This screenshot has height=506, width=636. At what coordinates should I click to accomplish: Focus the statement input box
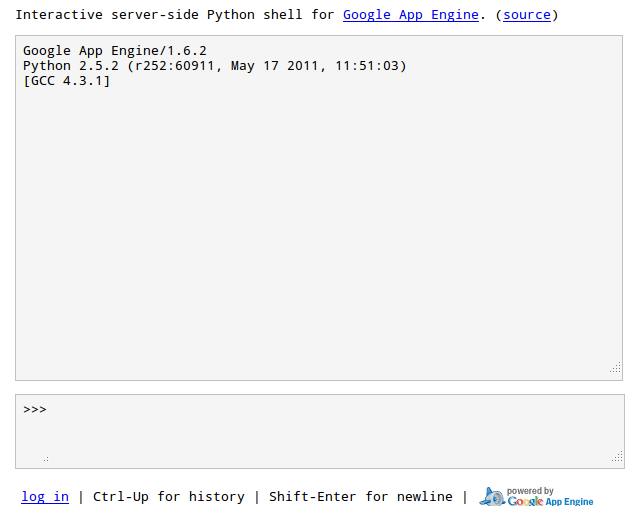[320, 431]
